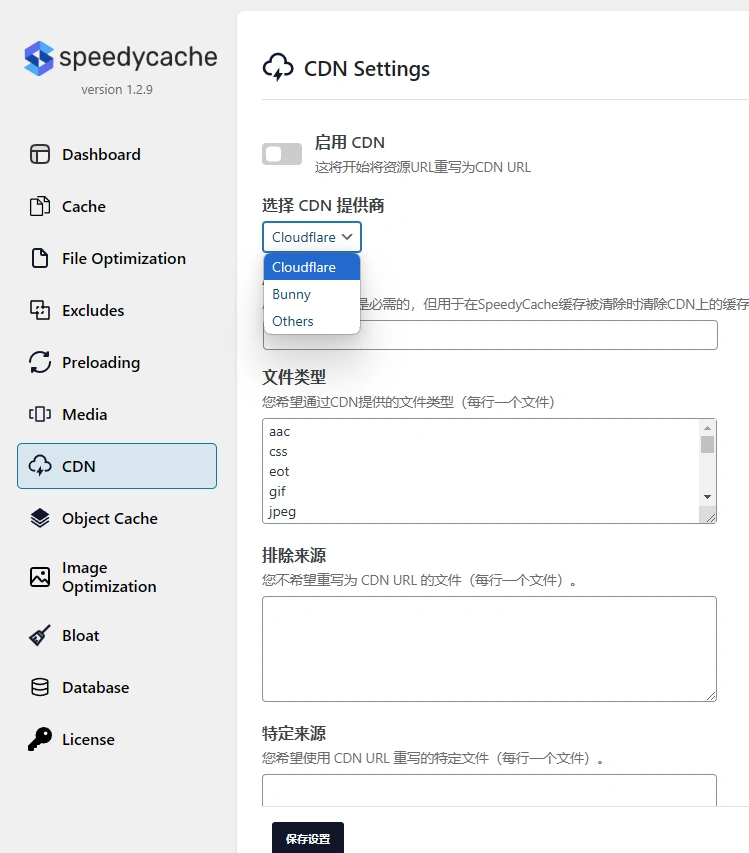Click the 保存设置 save button
The width and height of the screenshot is (749, 853).
click(308, 838)
